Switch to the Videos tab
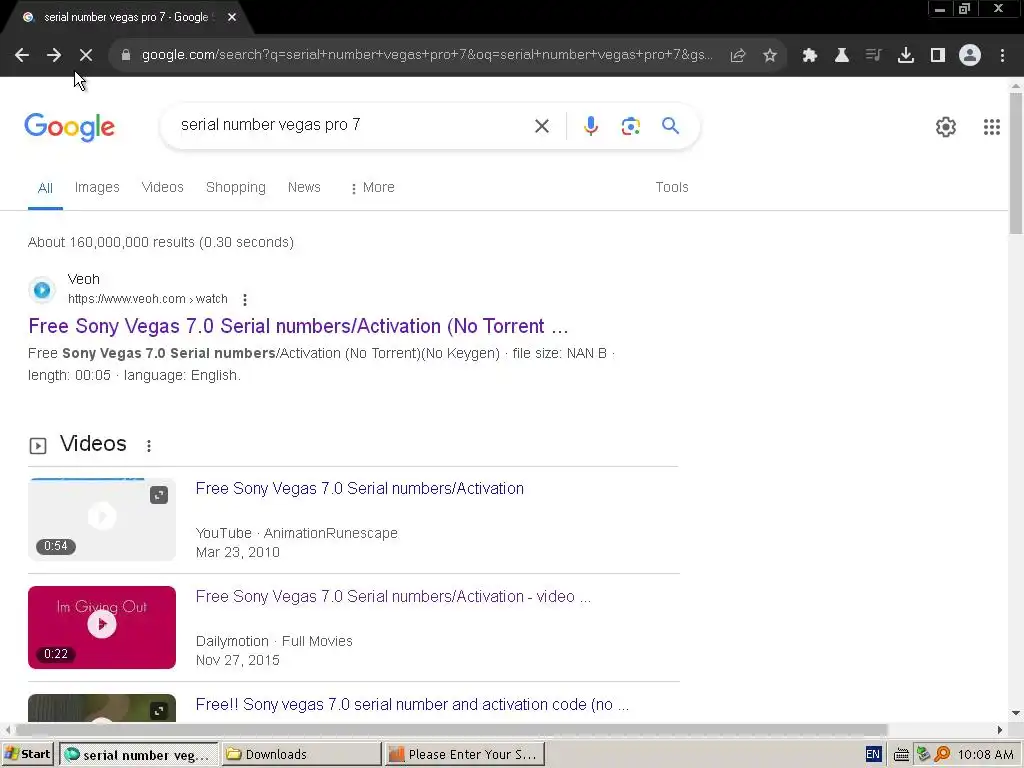 pos(163,187)
